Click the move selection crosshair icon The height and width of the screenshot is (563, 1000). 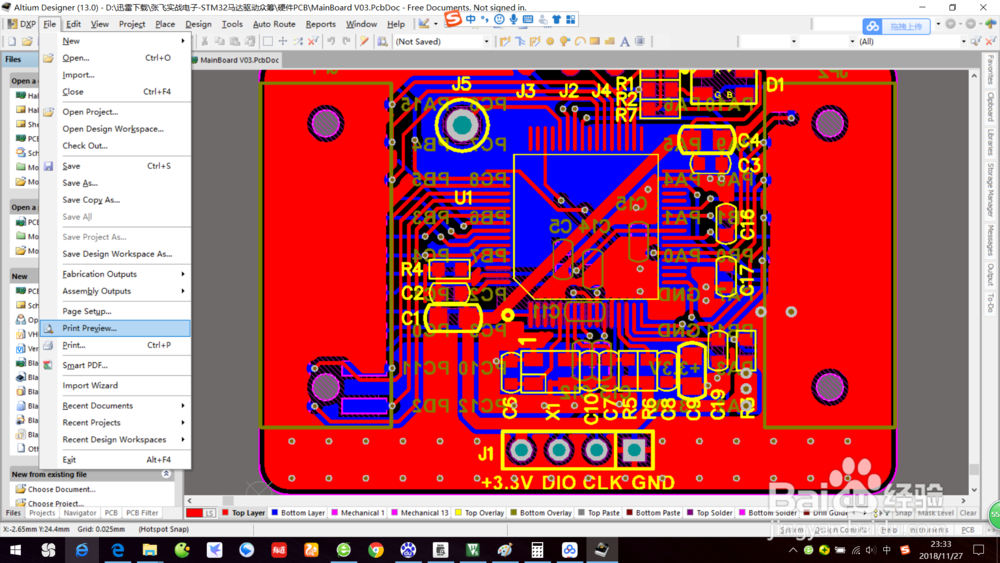283,41
